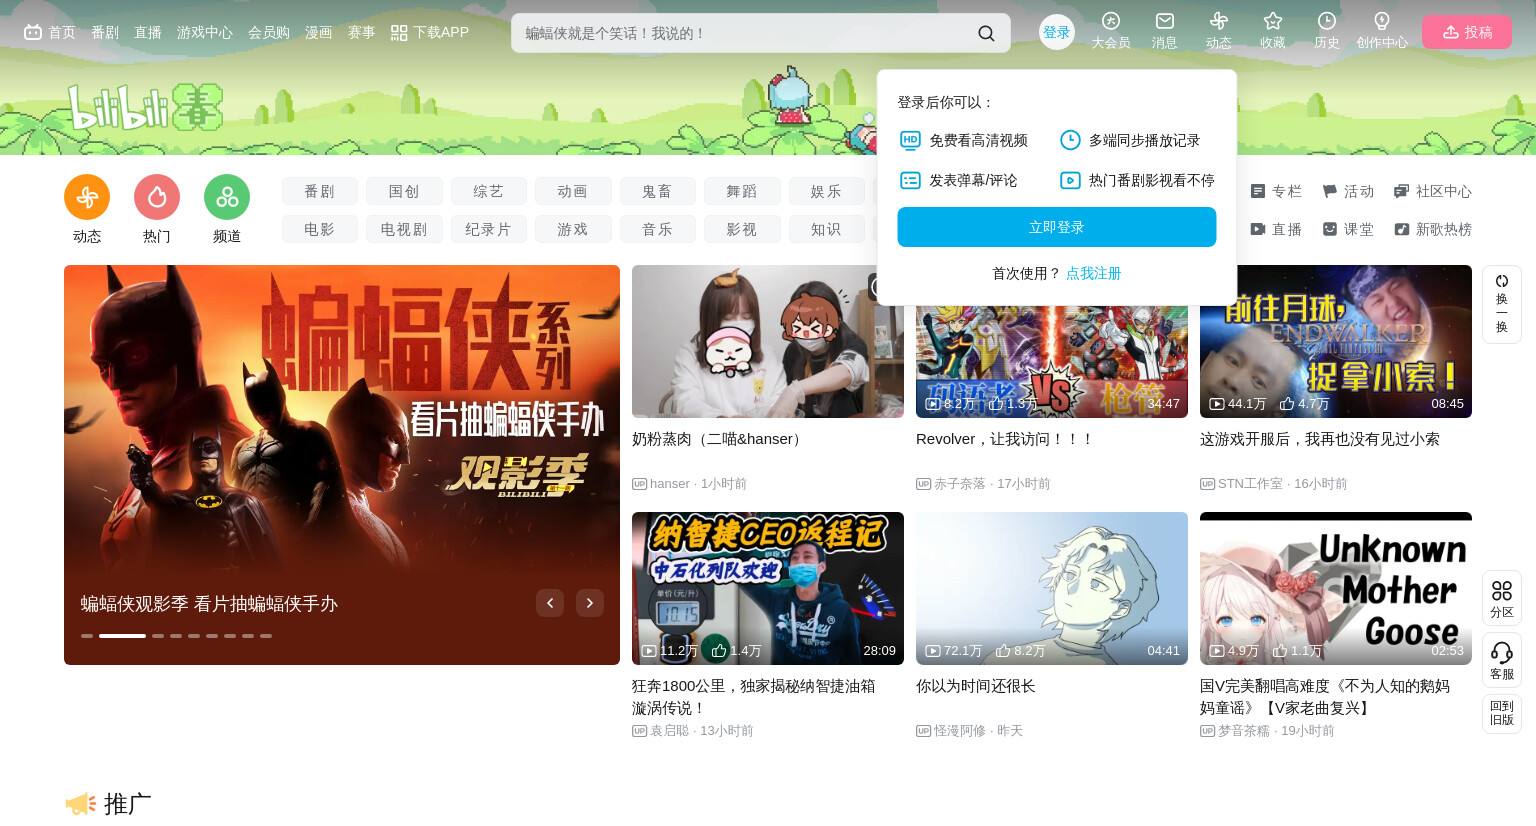Focus the search input field
Screen dimensions: 1536x826
click(745, 33)
